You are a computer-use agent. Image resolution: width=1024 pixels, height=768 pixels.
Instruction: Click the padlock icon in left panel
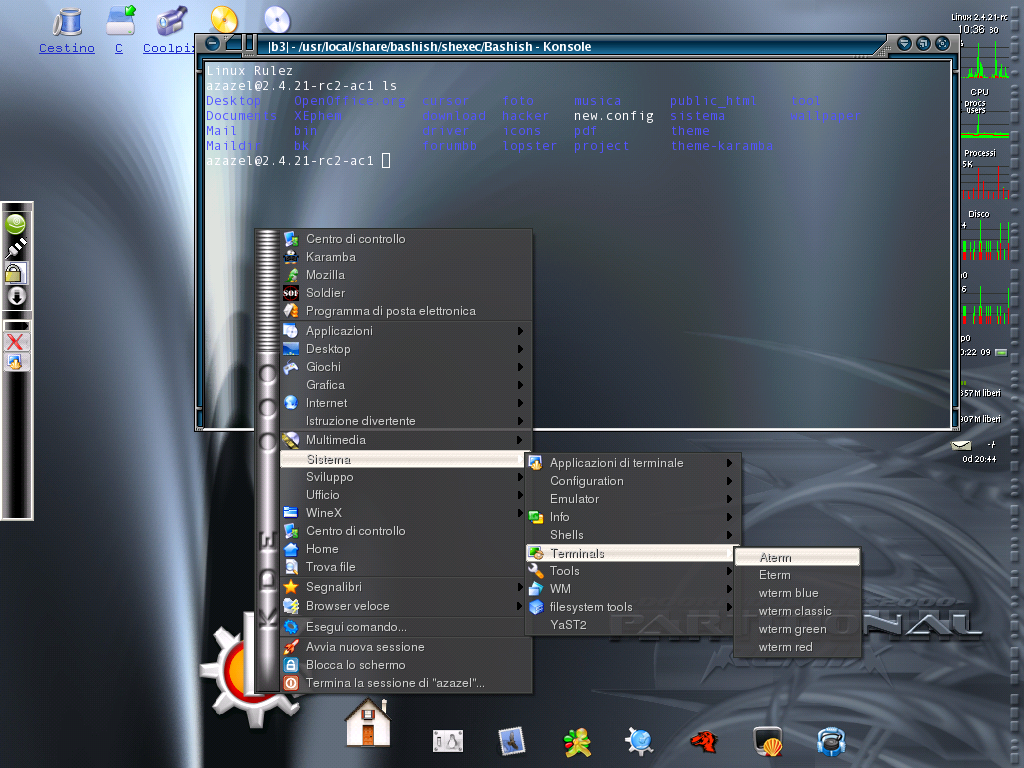[16, 272]
